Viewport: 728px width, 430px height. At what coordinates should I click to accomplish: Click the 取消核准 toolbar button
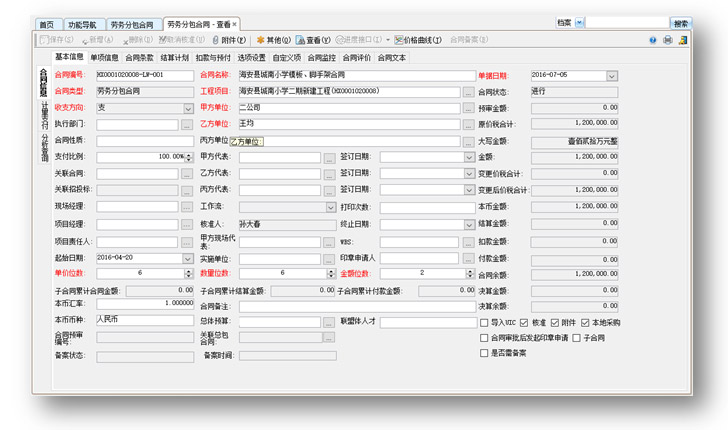click(x=182, y=40)
